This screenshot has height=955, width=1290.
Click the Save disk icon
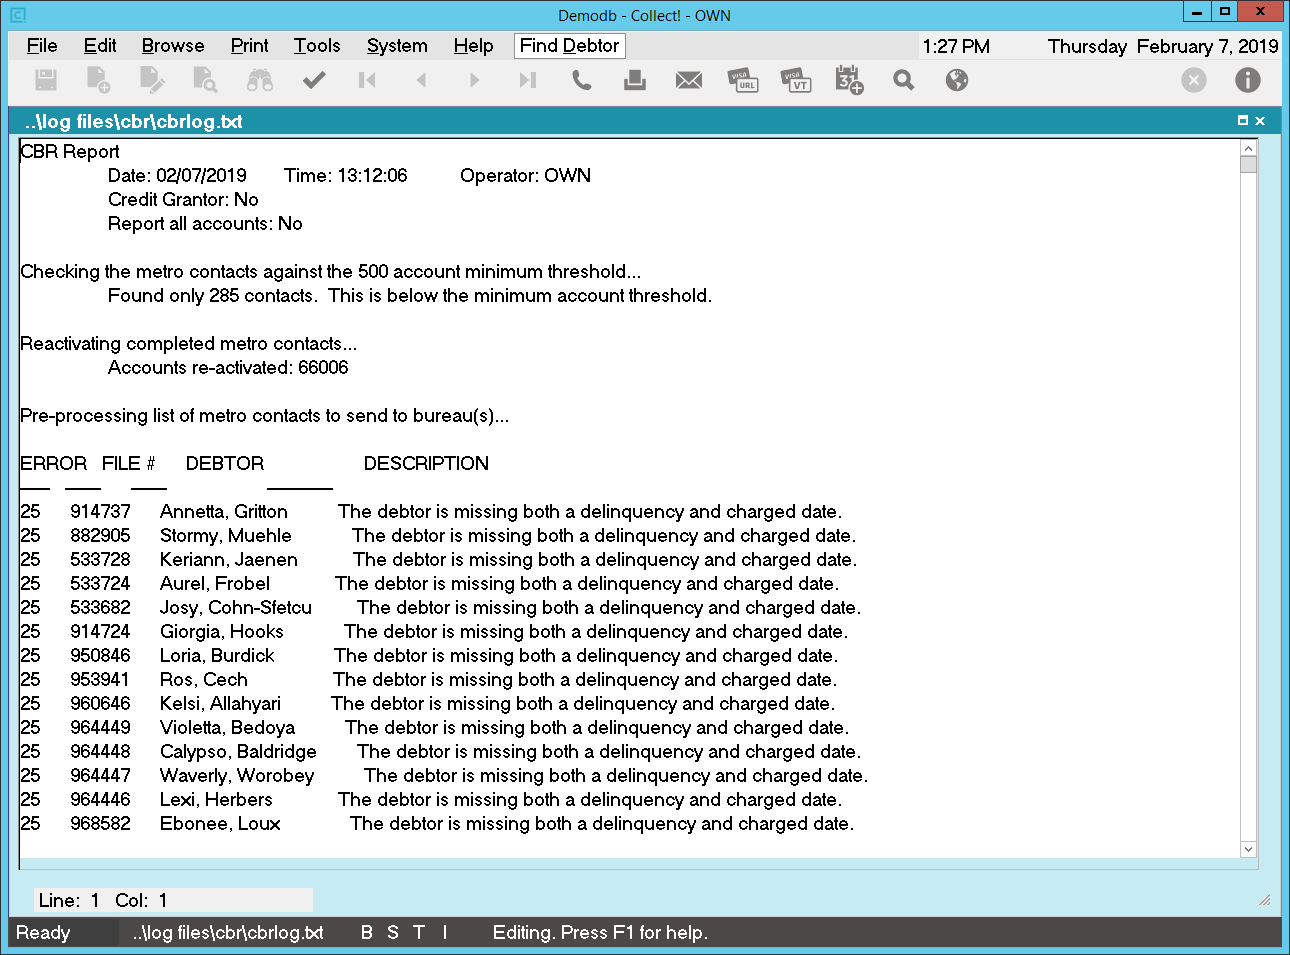[46, 80]
